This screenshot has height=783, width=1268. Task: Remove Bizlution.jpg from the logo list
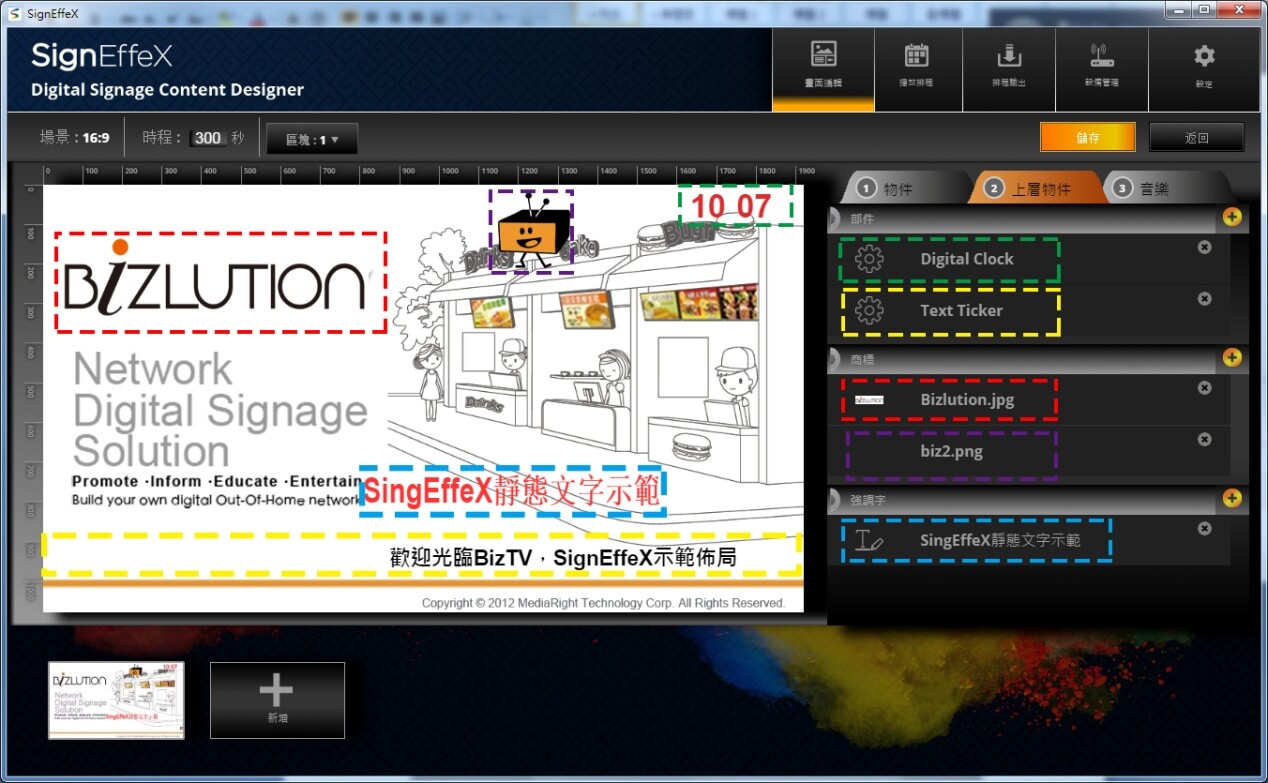coord(1205,388)
